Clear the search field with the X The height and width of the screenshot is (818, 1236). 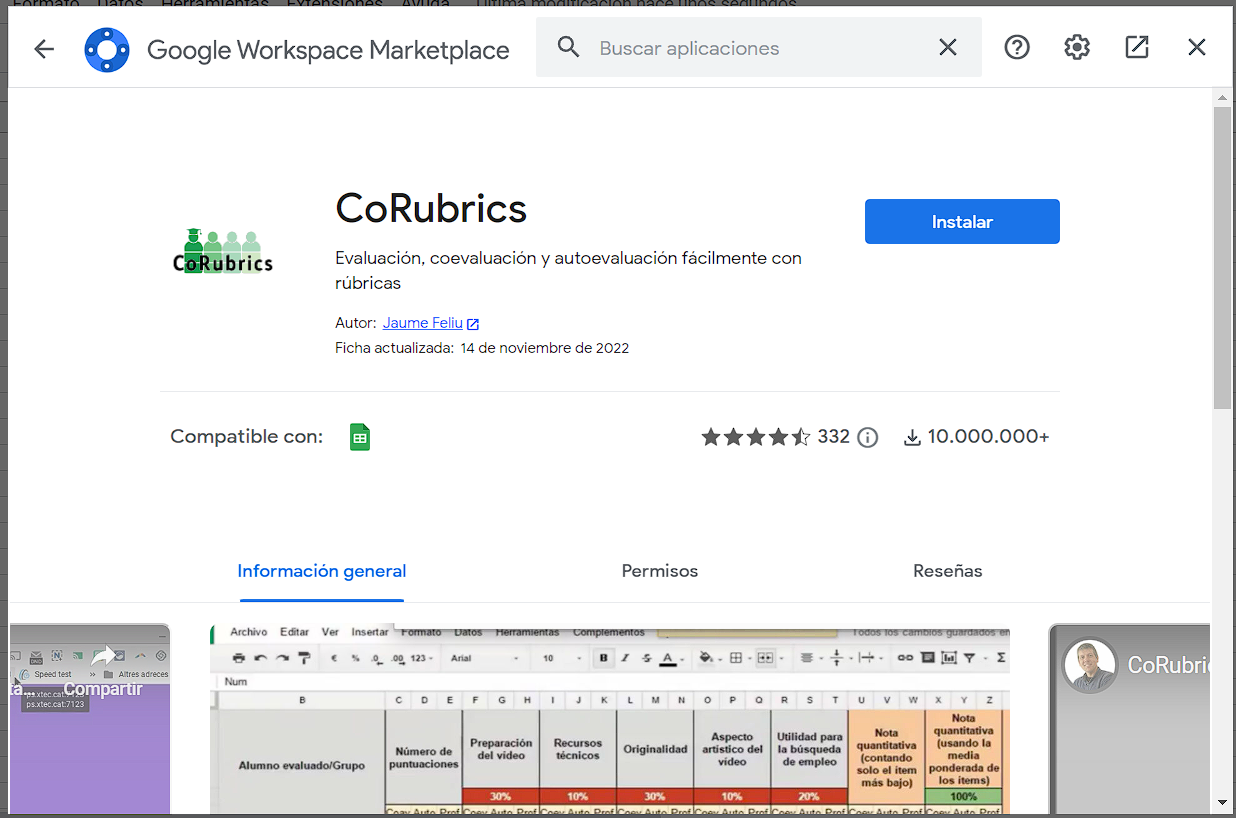(x=948, y=47)
